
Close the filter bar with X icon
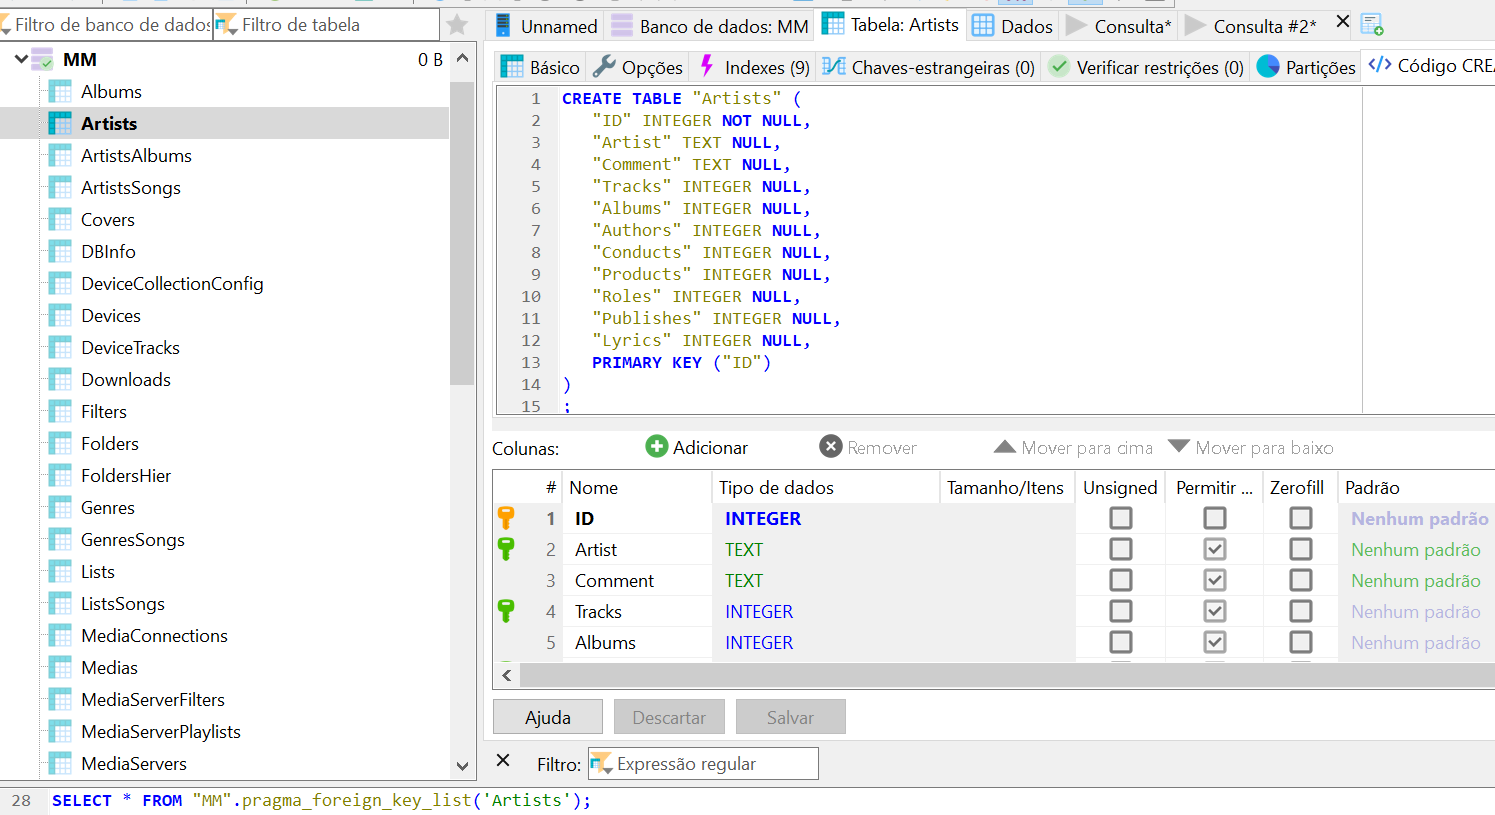point(504,761)
